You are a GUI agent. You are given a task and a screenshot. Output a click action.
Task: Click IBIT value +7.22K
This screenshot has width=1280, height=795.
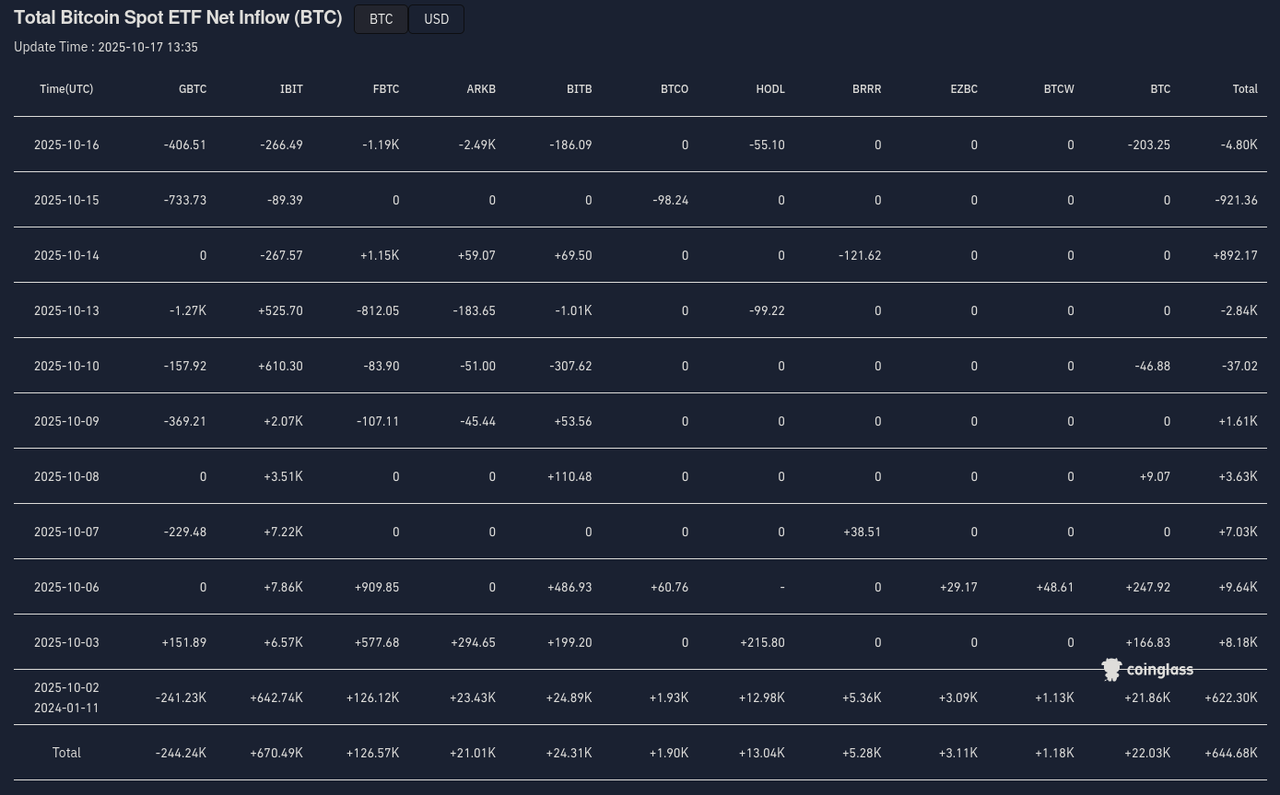click(283, 532)
